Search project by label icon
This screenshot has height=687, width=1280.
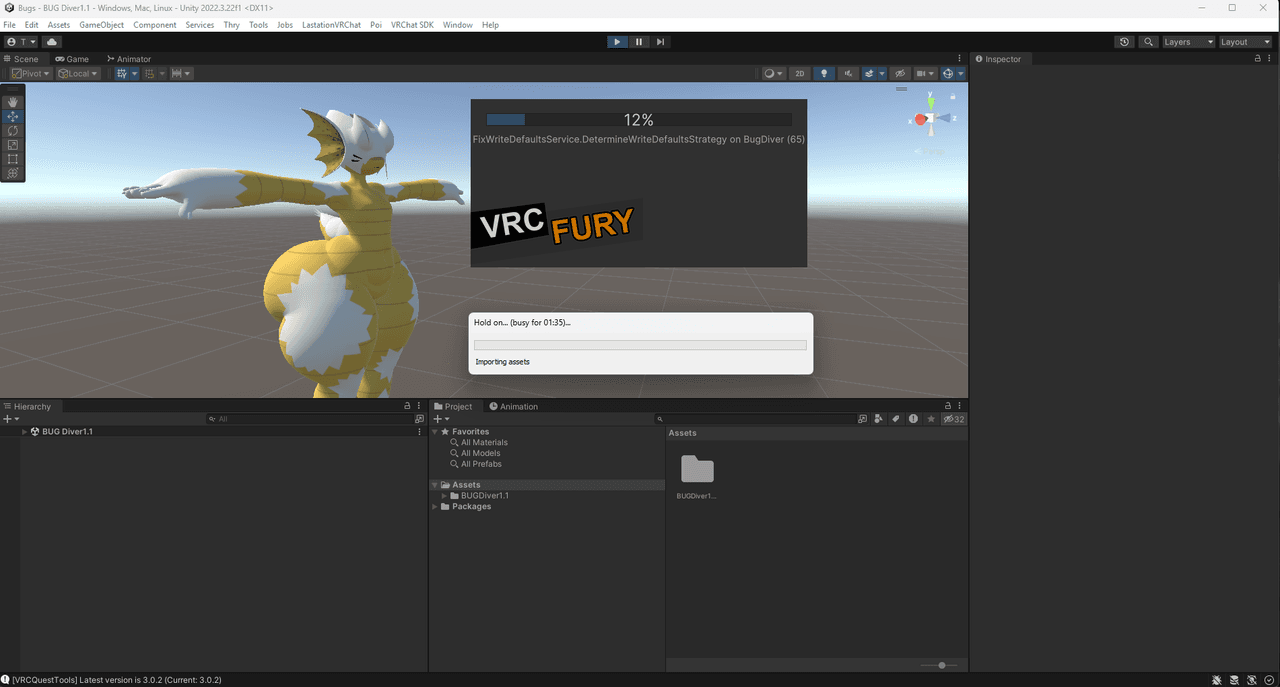point(896,419)
